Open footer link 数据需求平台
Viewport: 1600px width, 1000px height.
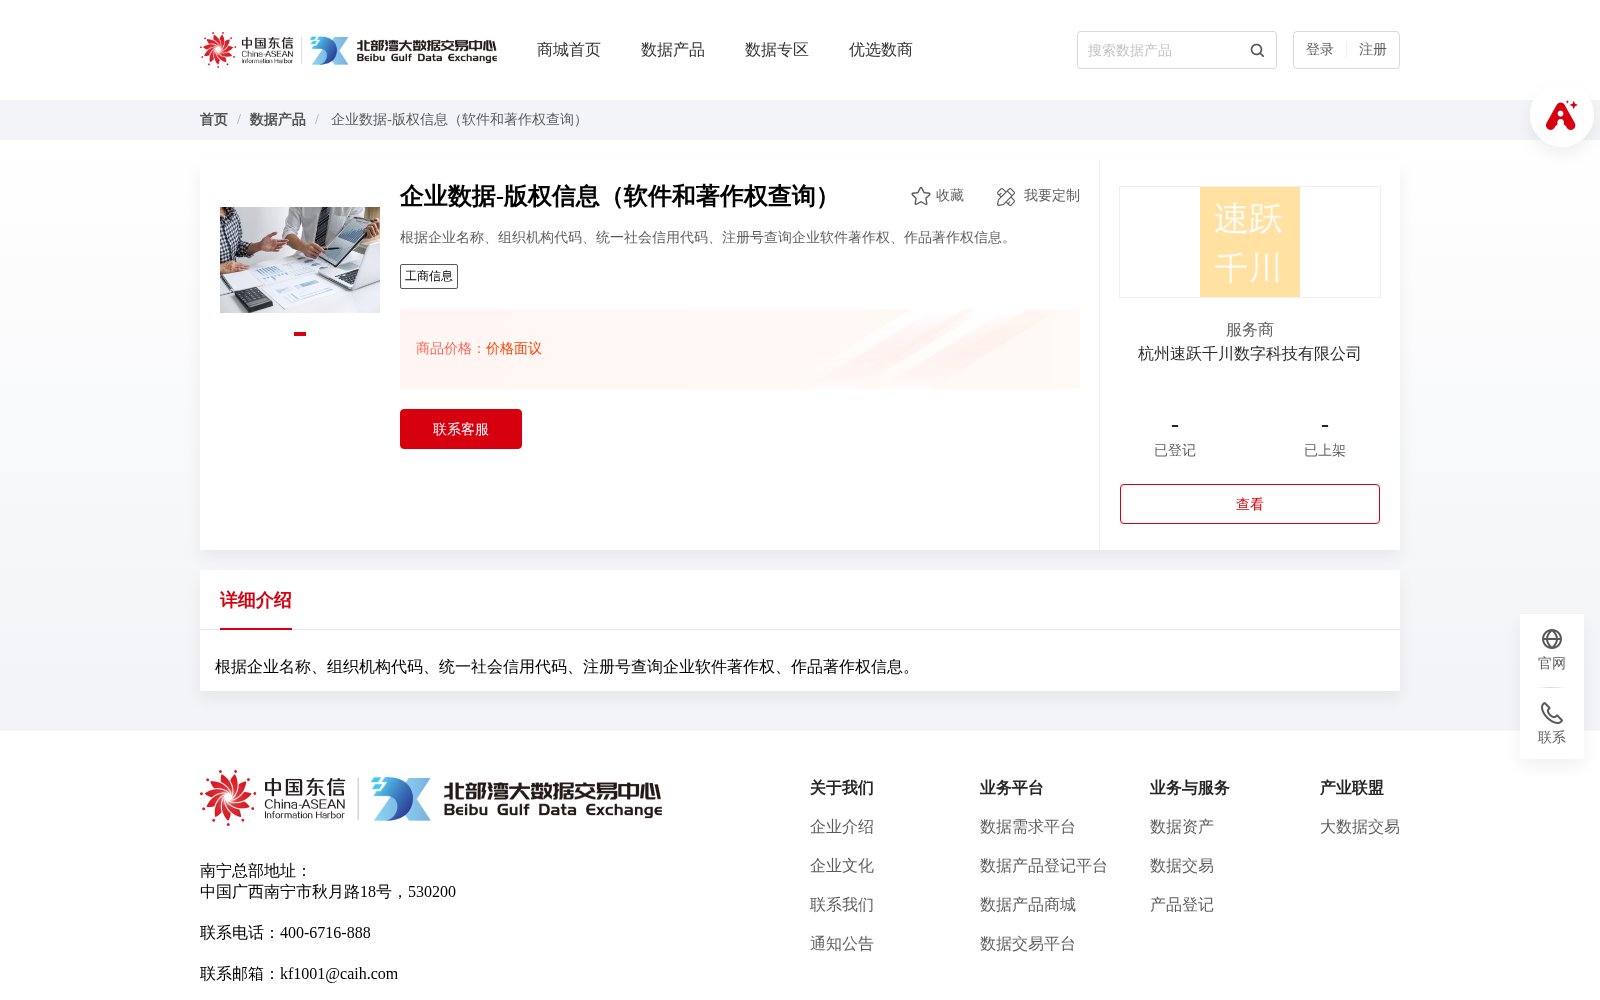click(x=1028, y=827)
